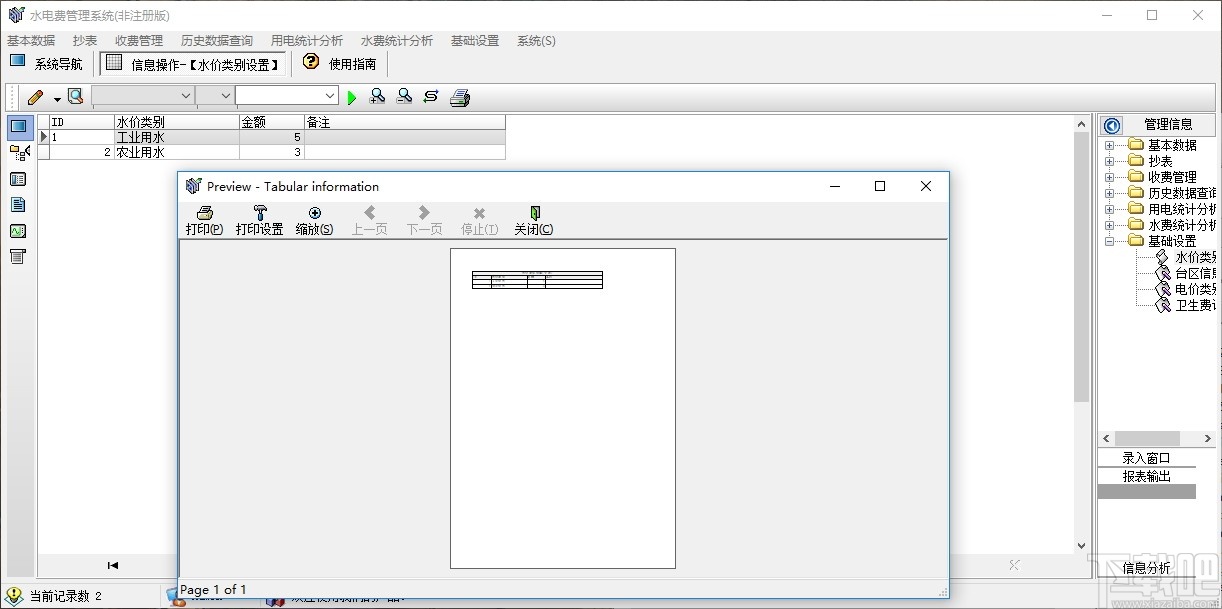Select 台区信息 item in the tree
The height and width of the screenshot is (609, 1222).
point(1195,274)
